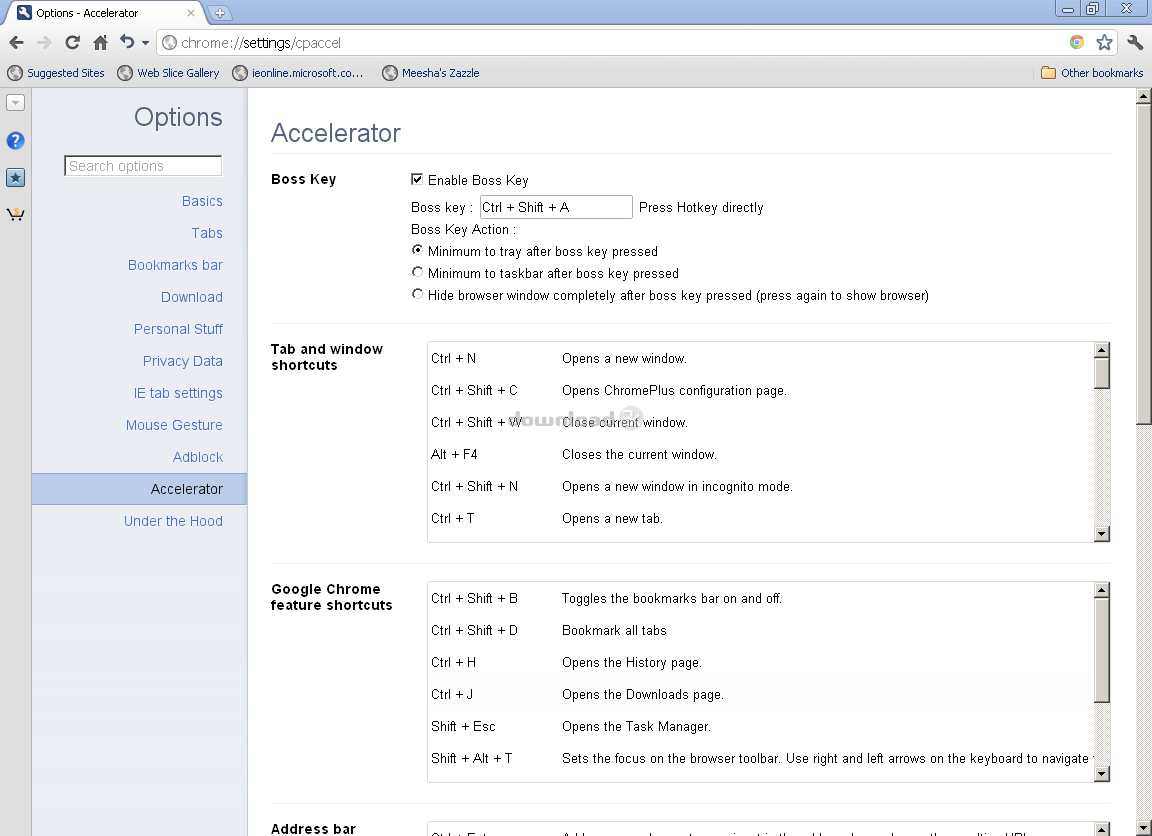
Task: Expand the dropdown arrow next to undo icon
Action: click(145, 43)
